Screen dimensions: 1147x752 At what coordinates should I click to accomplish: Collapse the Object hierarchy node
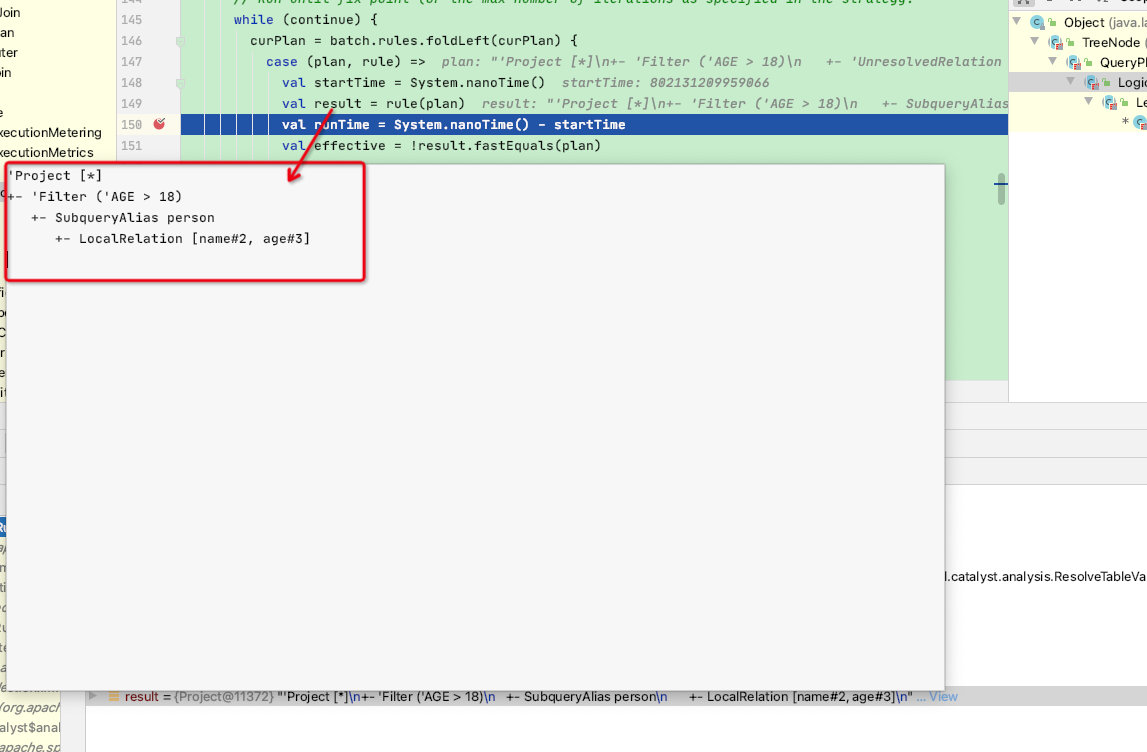pos(1017,21)
